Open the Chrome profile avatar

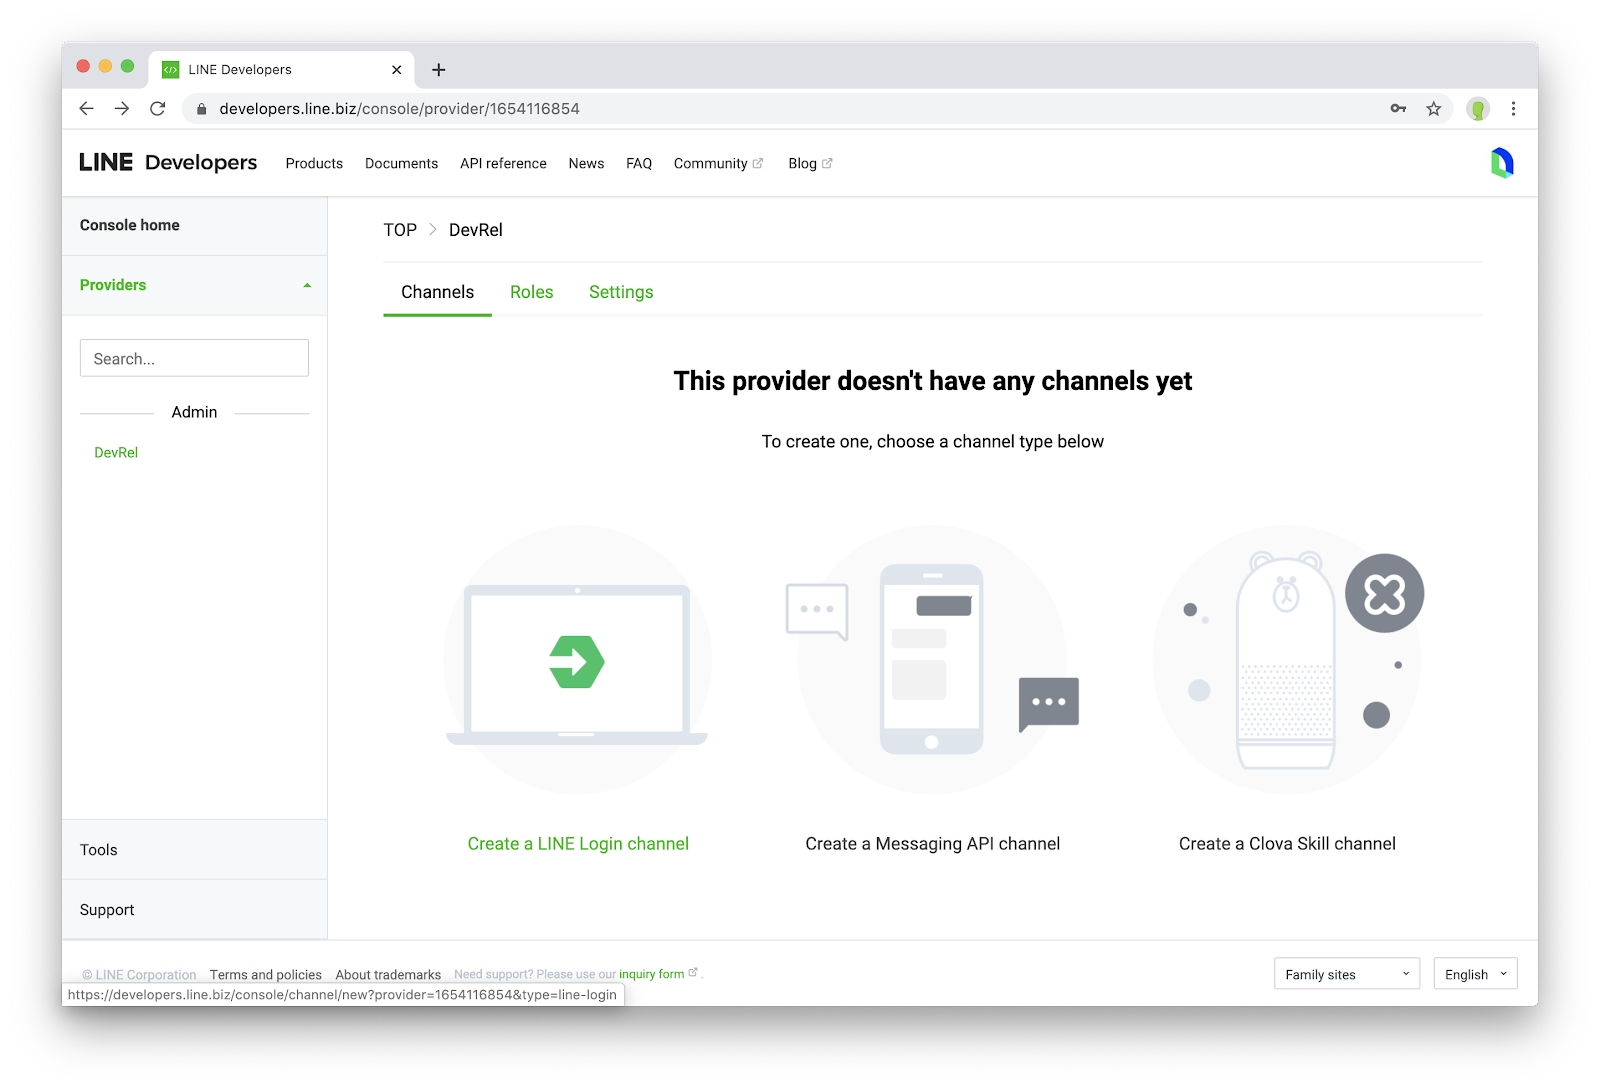coord(1478,109)
